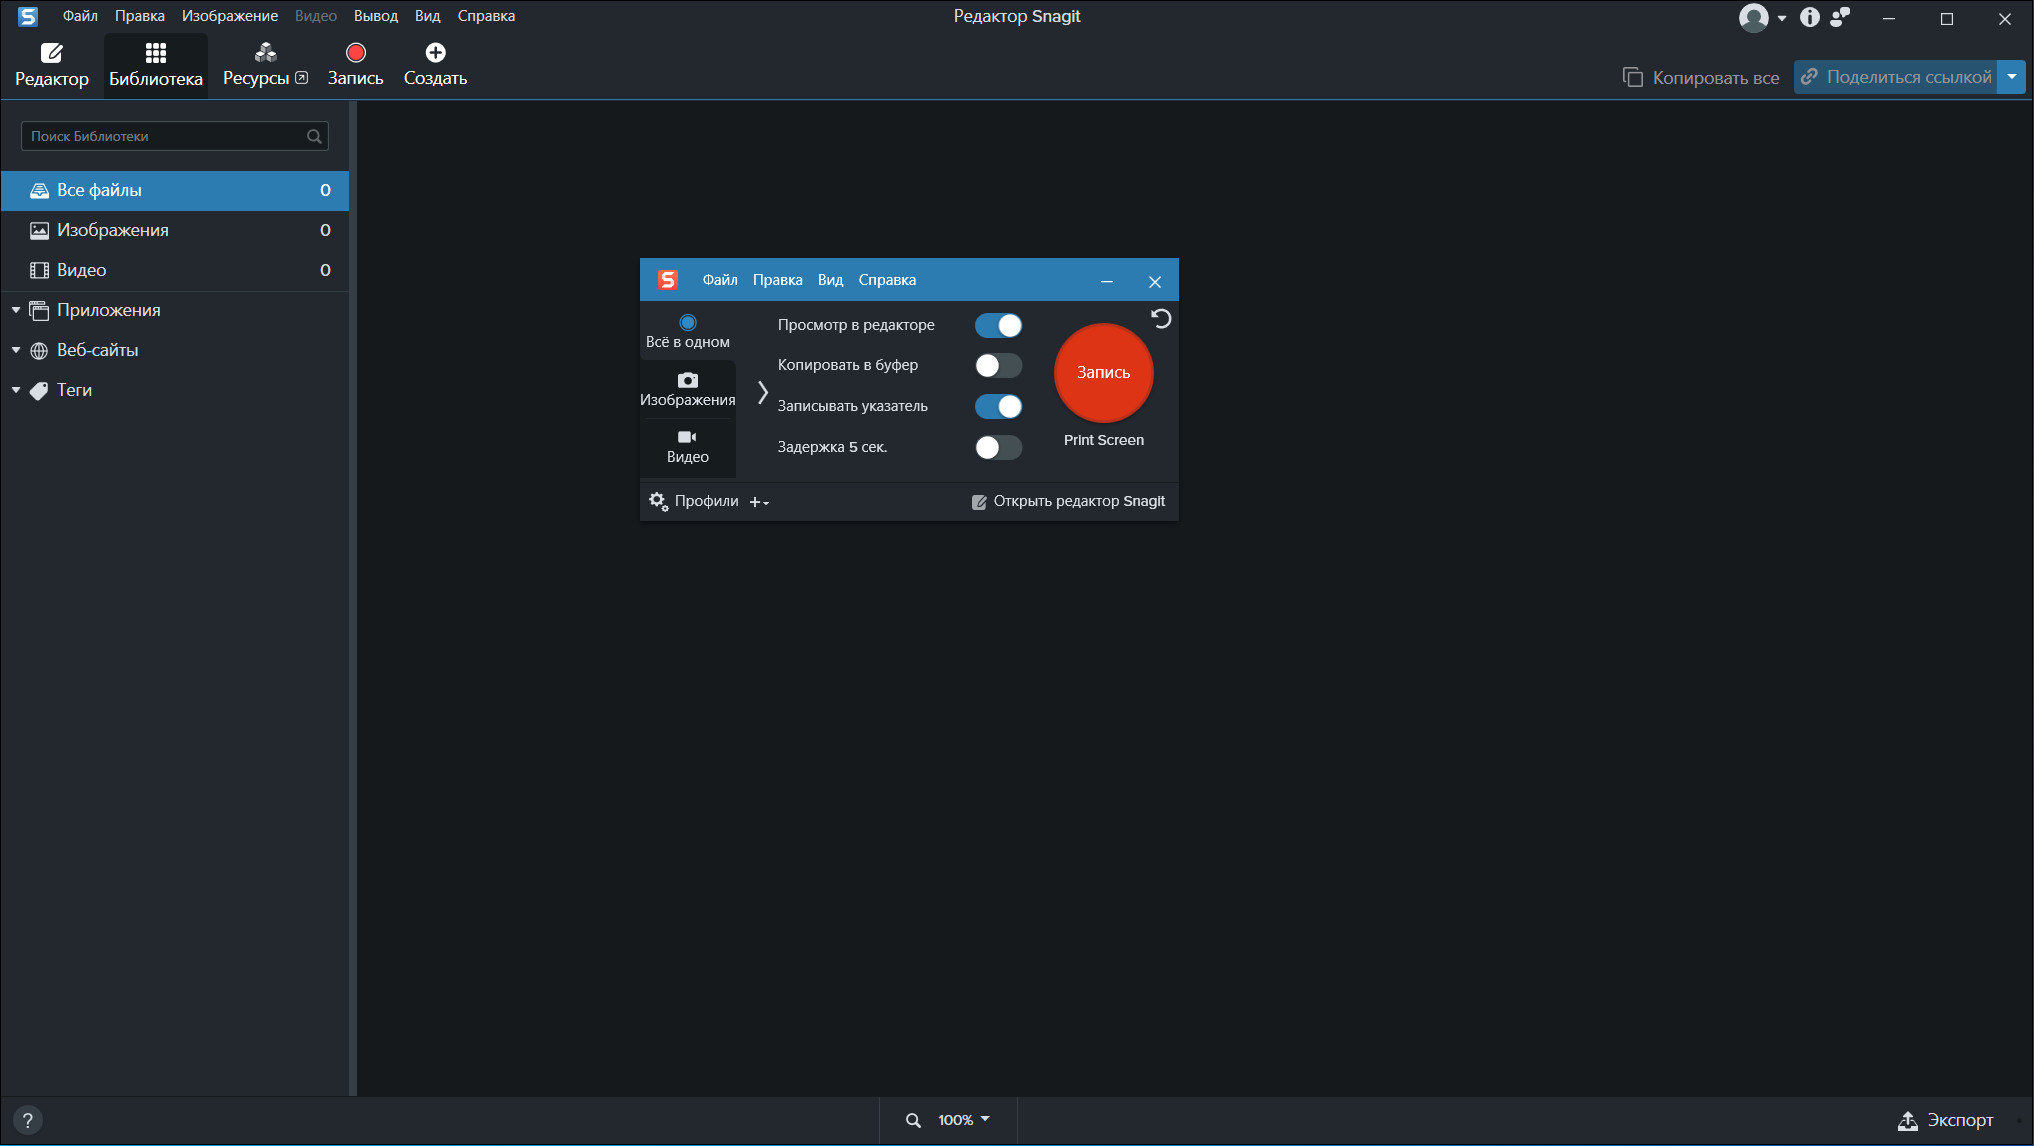The image size is (2034, 1146).
Task: Expand capture options with the chevron arrow
Action: [x=762, y=392]
